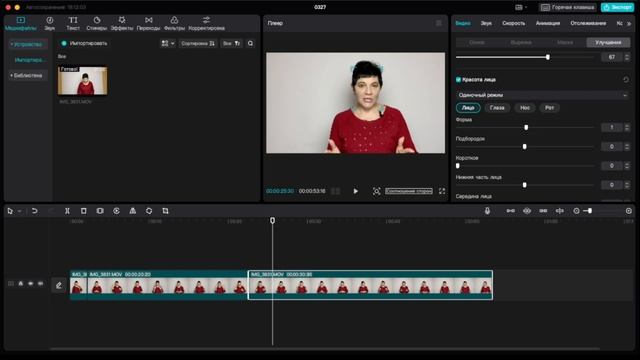Screen dimensions: 640x360
Task: Open the player panel menu icon
Action: coord(438,23)
